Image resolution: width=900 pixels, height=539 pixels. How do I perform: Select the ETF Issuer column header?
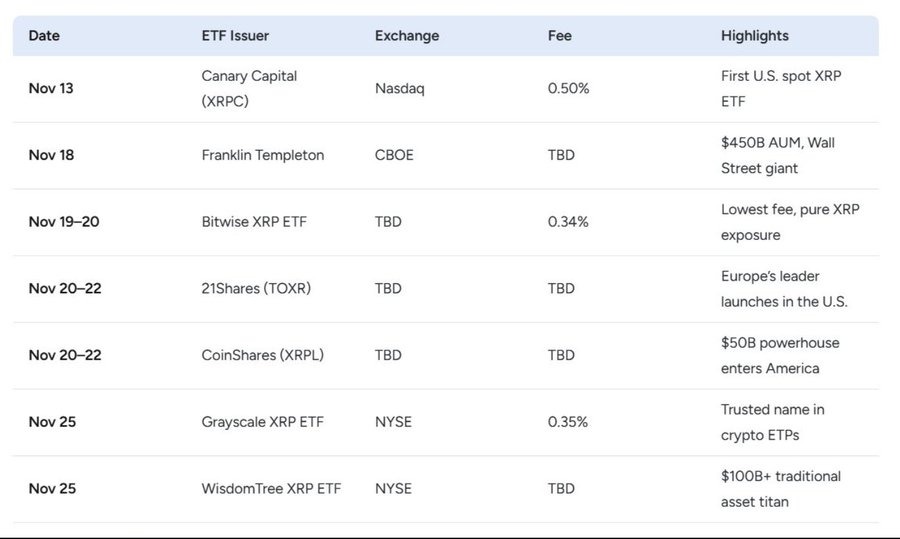[x=235, y=36]
